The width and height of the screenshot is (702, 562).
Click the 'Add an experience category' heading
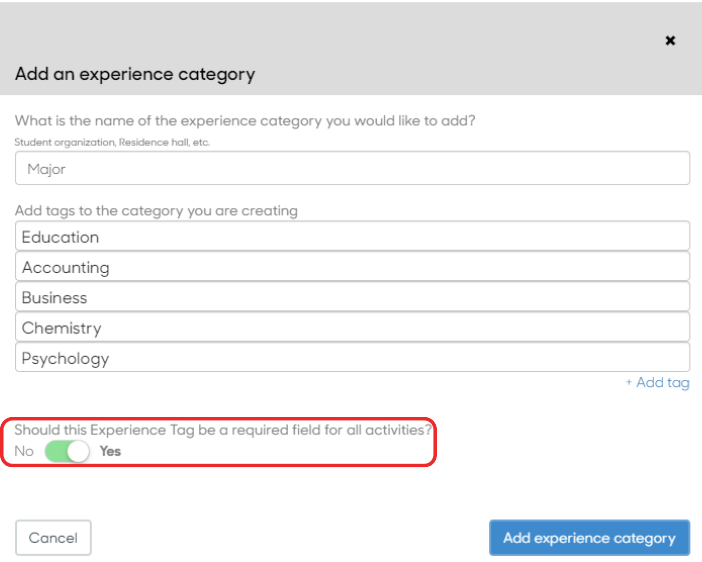135,74
